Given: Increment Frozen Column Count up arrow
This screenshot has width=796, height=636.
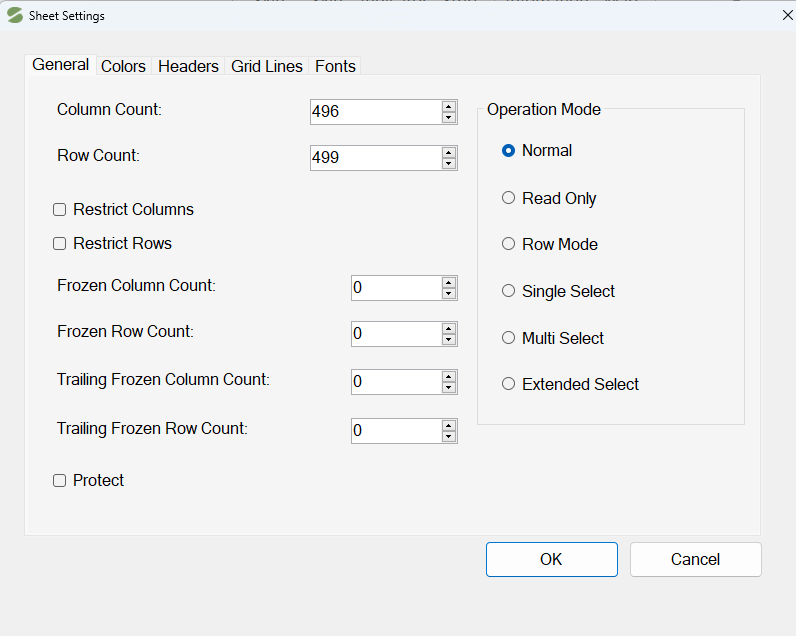Looking at the screenshot, I should pos(449,282).
